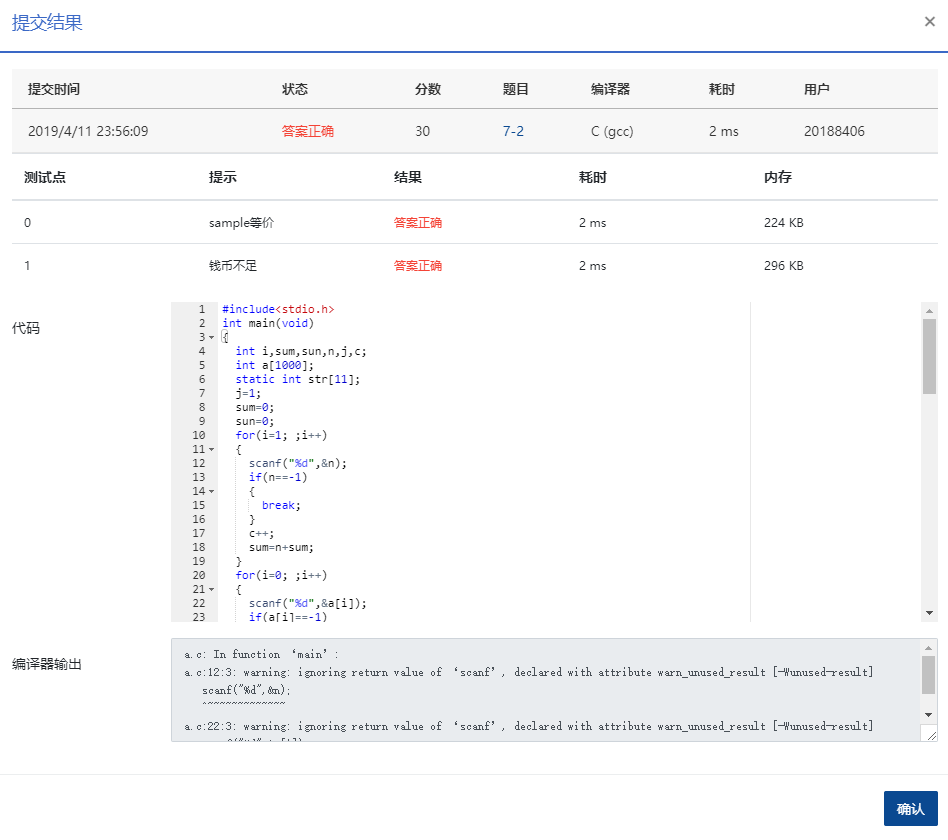Click line number 10 in code gutter
948x840 pixels.
tap(199, 435)
